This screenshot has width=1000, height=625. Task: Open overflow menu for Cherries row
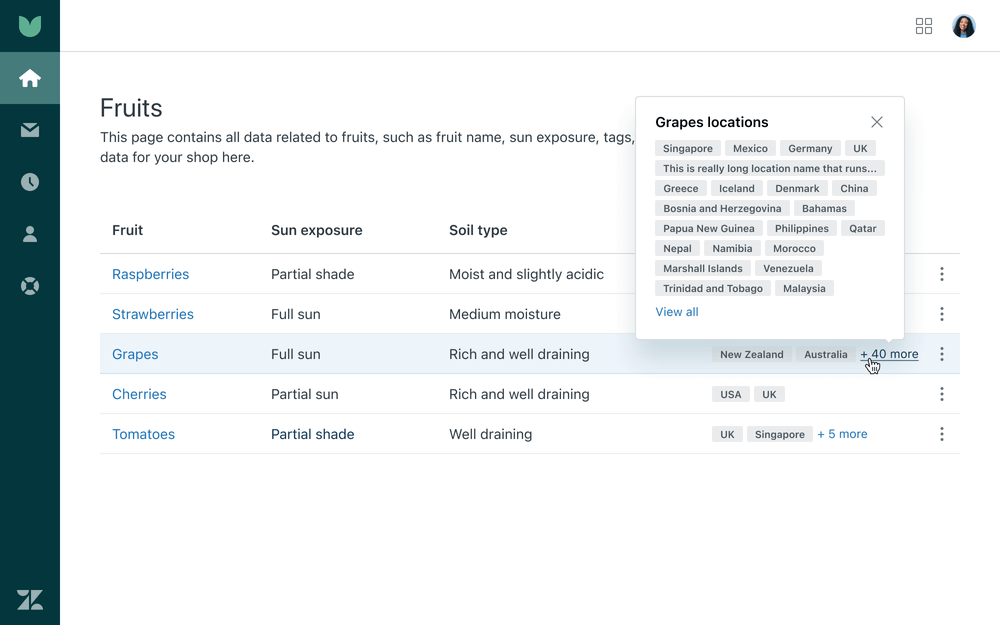coord(941,394)
